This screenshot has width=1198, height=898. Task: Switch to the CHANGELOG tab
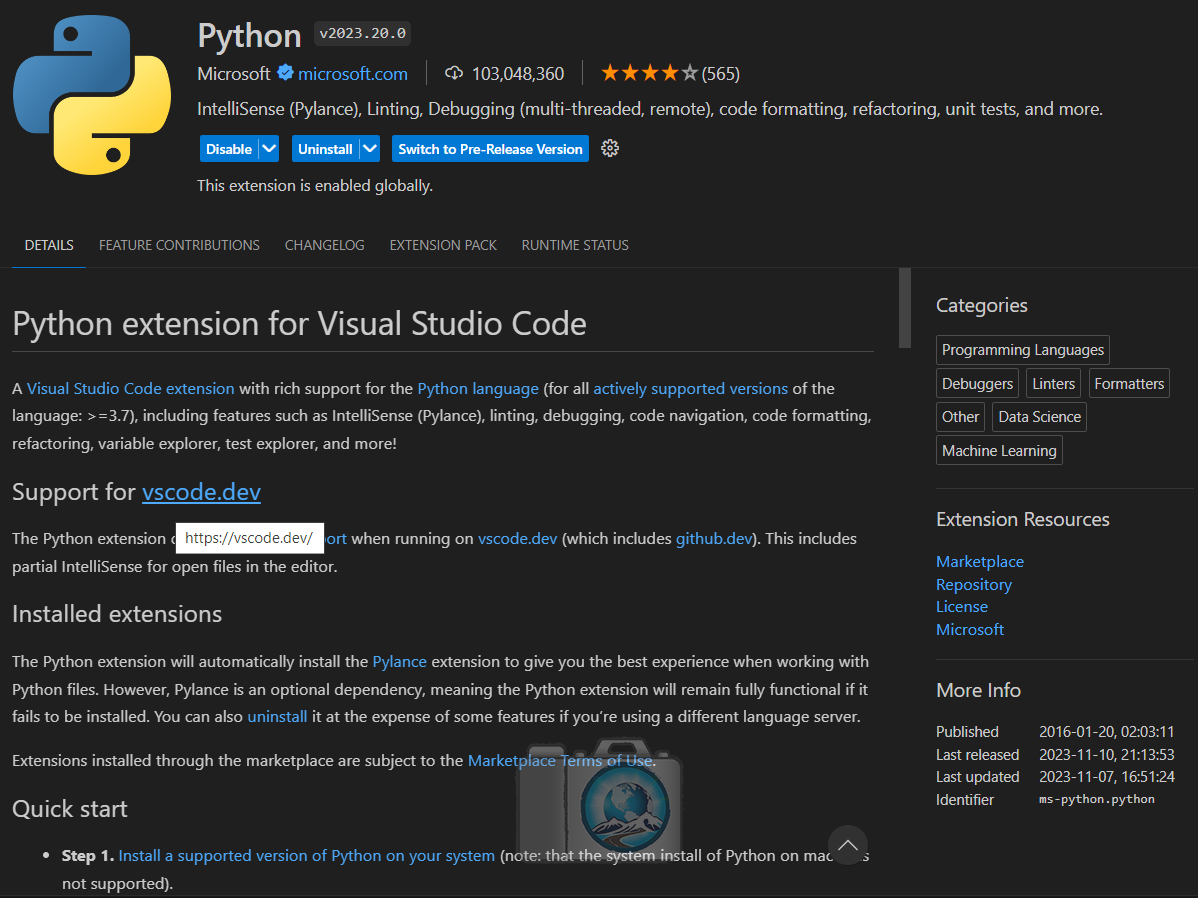point(324,245)
